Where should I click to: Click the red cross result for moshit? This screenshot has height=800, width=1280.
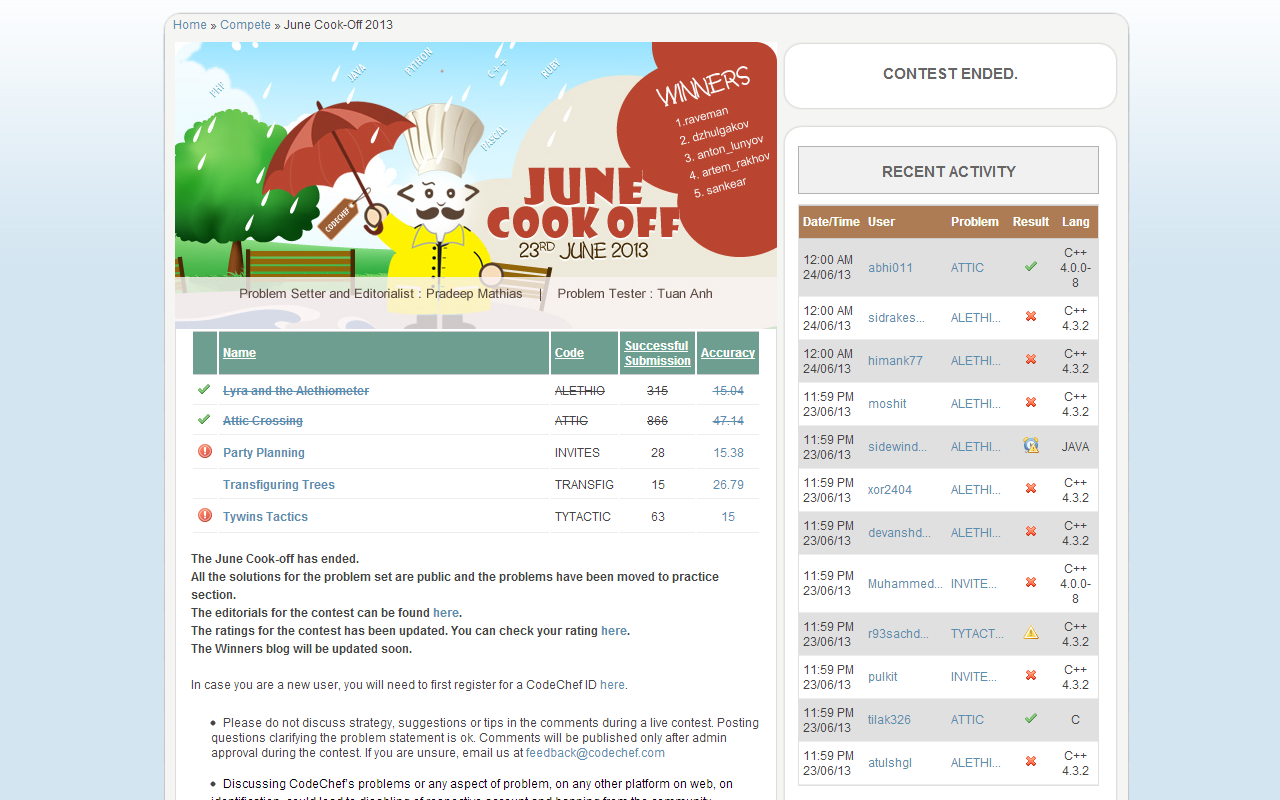pos(1031,403)
